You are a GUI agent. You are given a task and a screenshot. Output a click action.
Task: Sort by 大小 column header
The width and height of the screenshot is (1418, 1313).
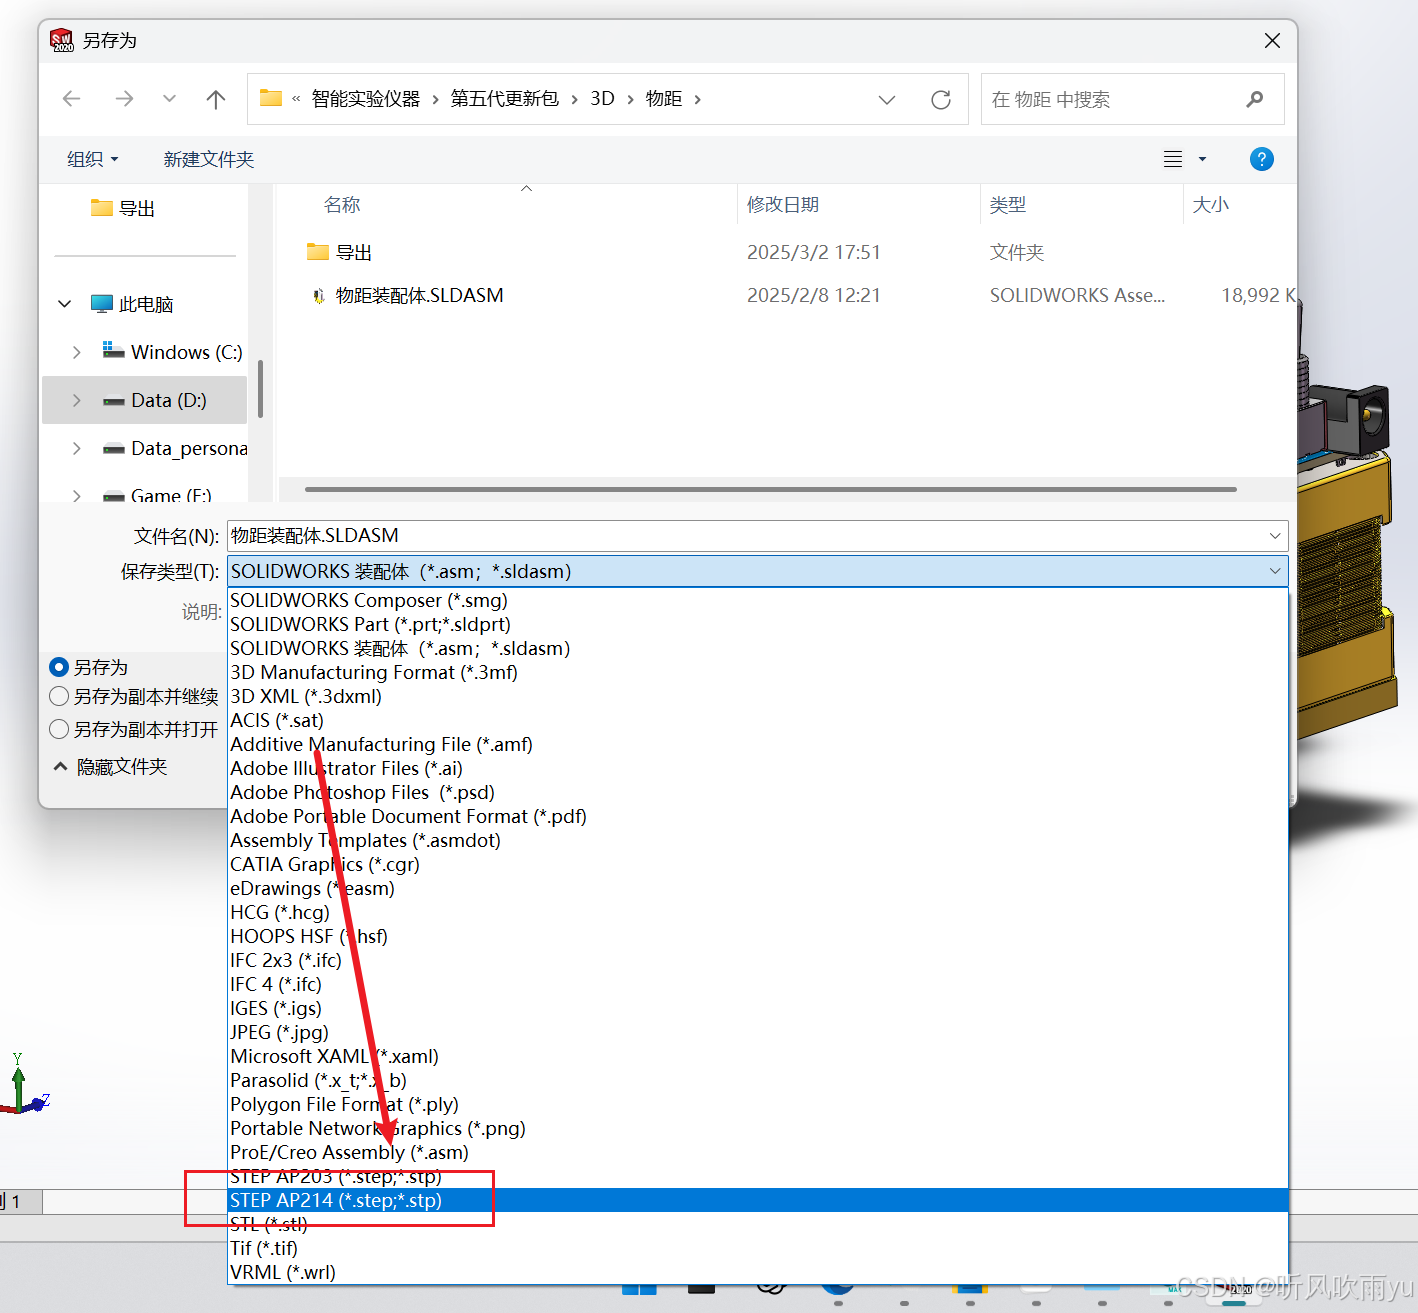click(1211, 204)
